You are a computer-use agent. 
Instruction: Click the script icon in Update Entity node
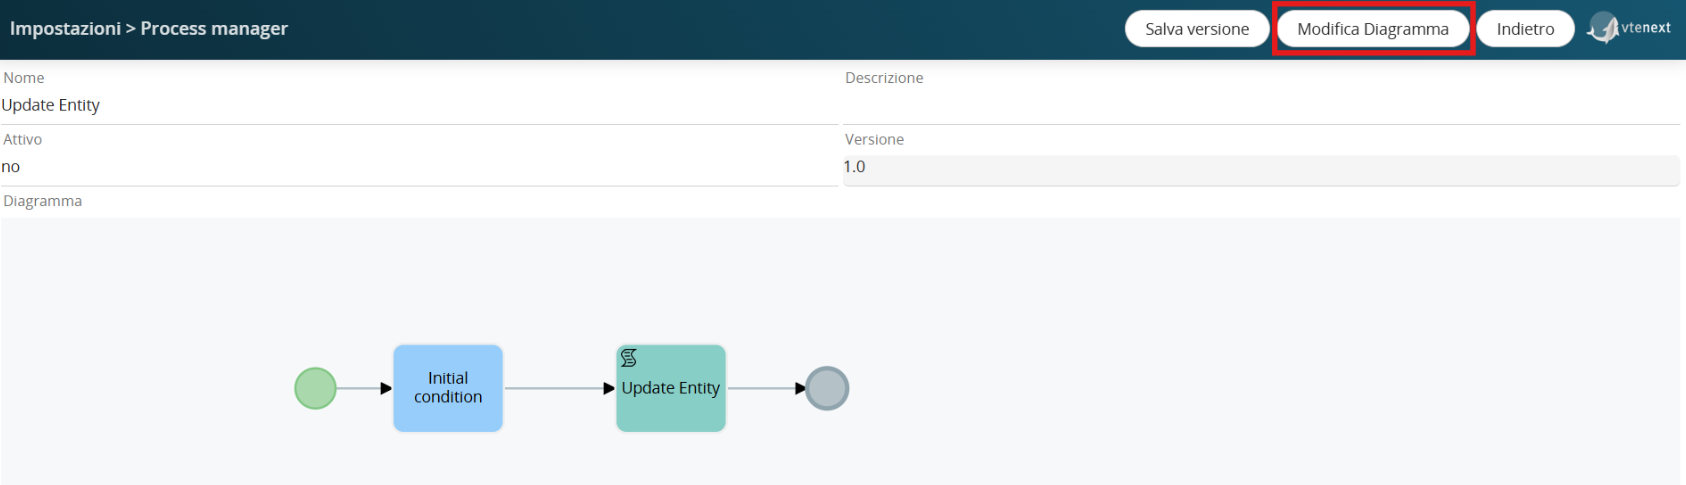point(629,358)
